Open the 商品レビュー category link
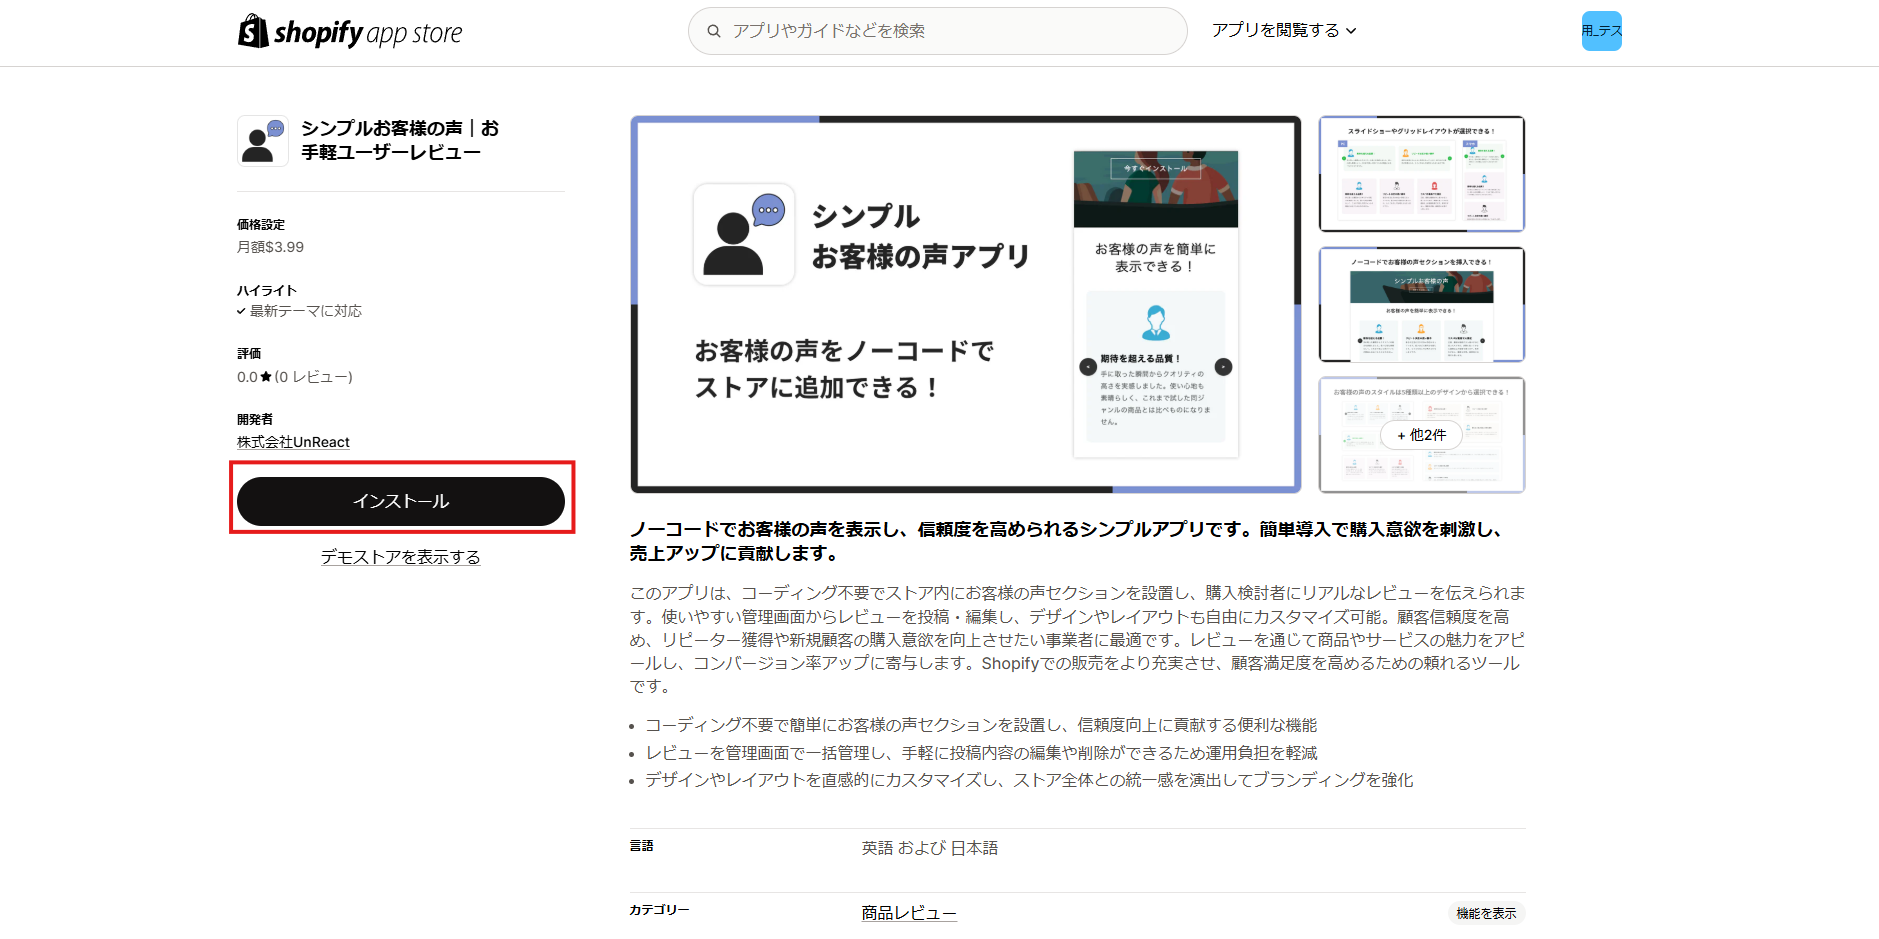 coord(909,913)
